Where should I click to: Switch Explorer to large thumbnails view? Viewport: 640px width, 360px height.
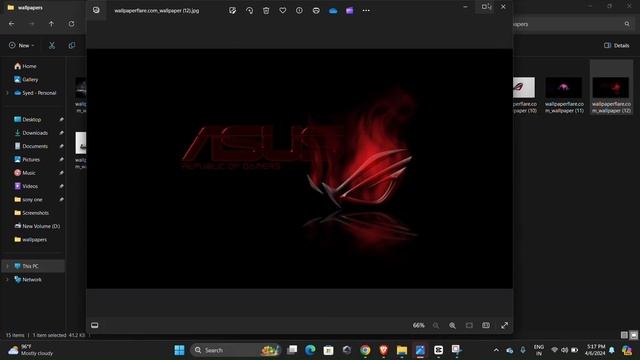pos(633,335)
